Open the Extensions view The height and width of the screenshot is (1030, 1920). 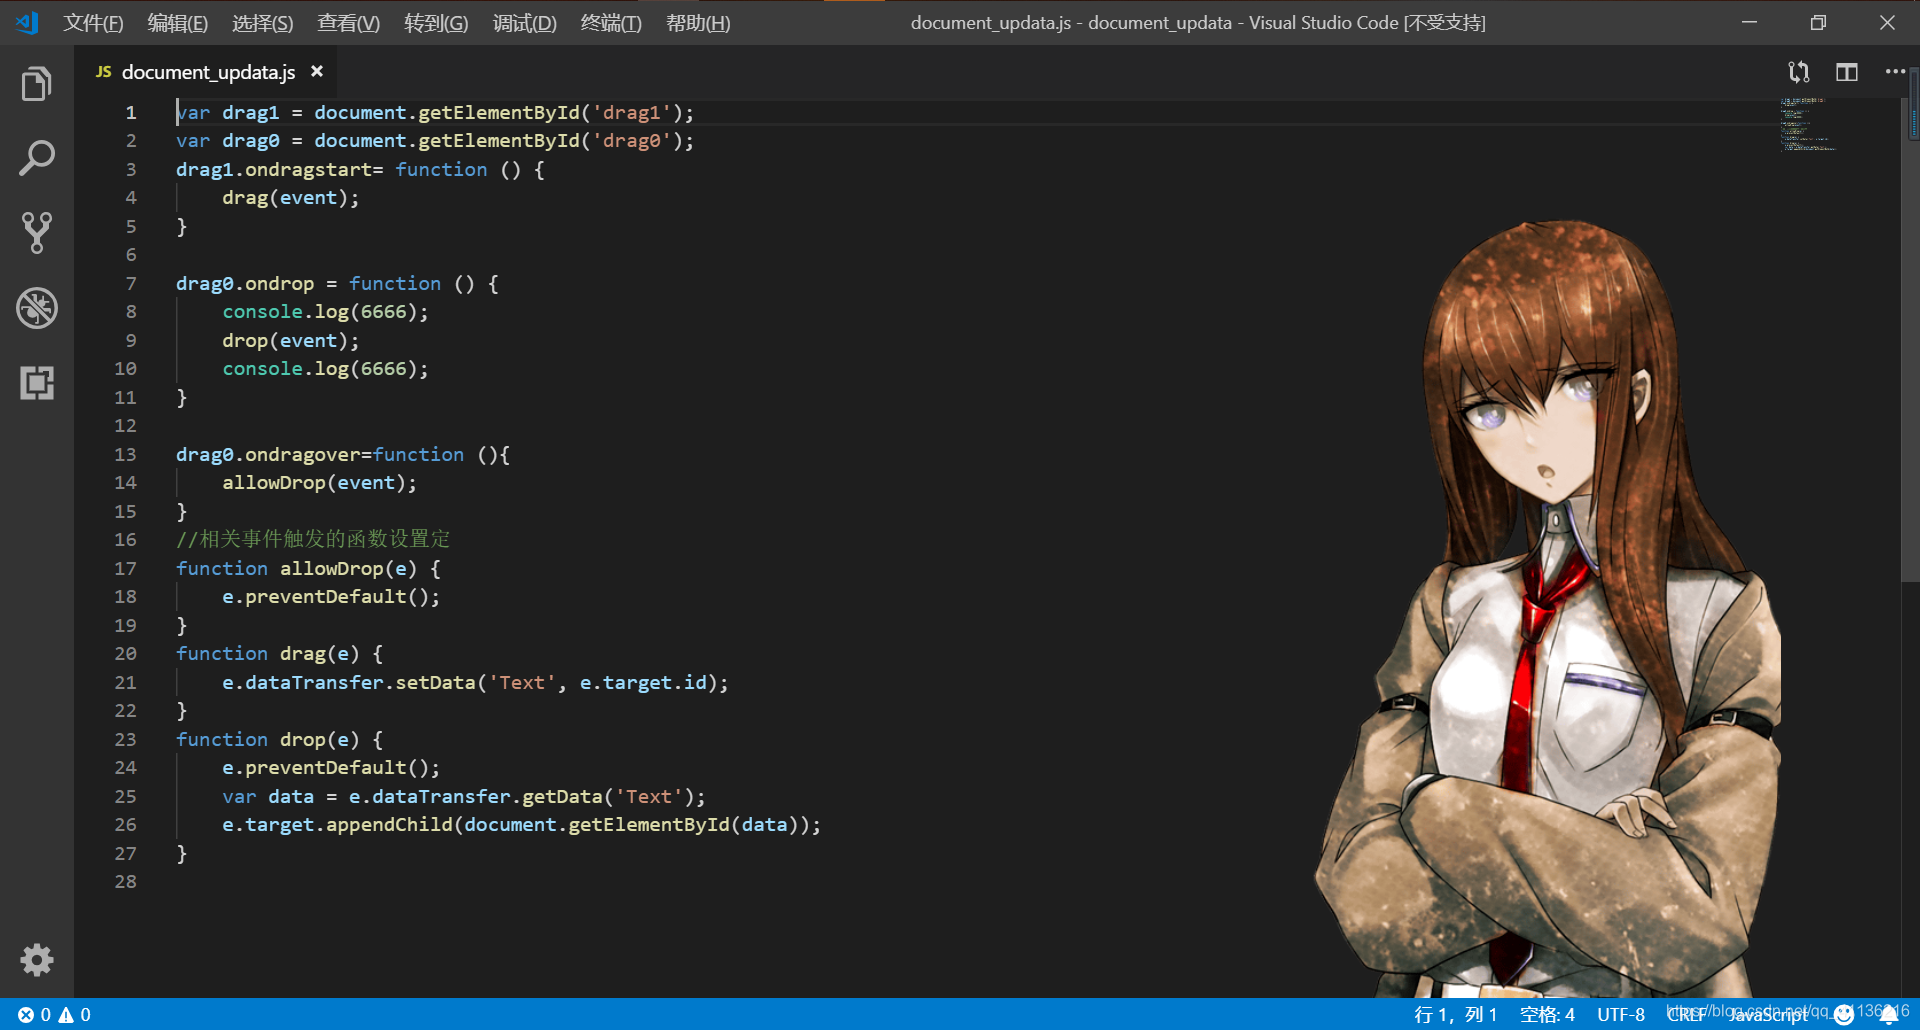[x=37, y=383]
